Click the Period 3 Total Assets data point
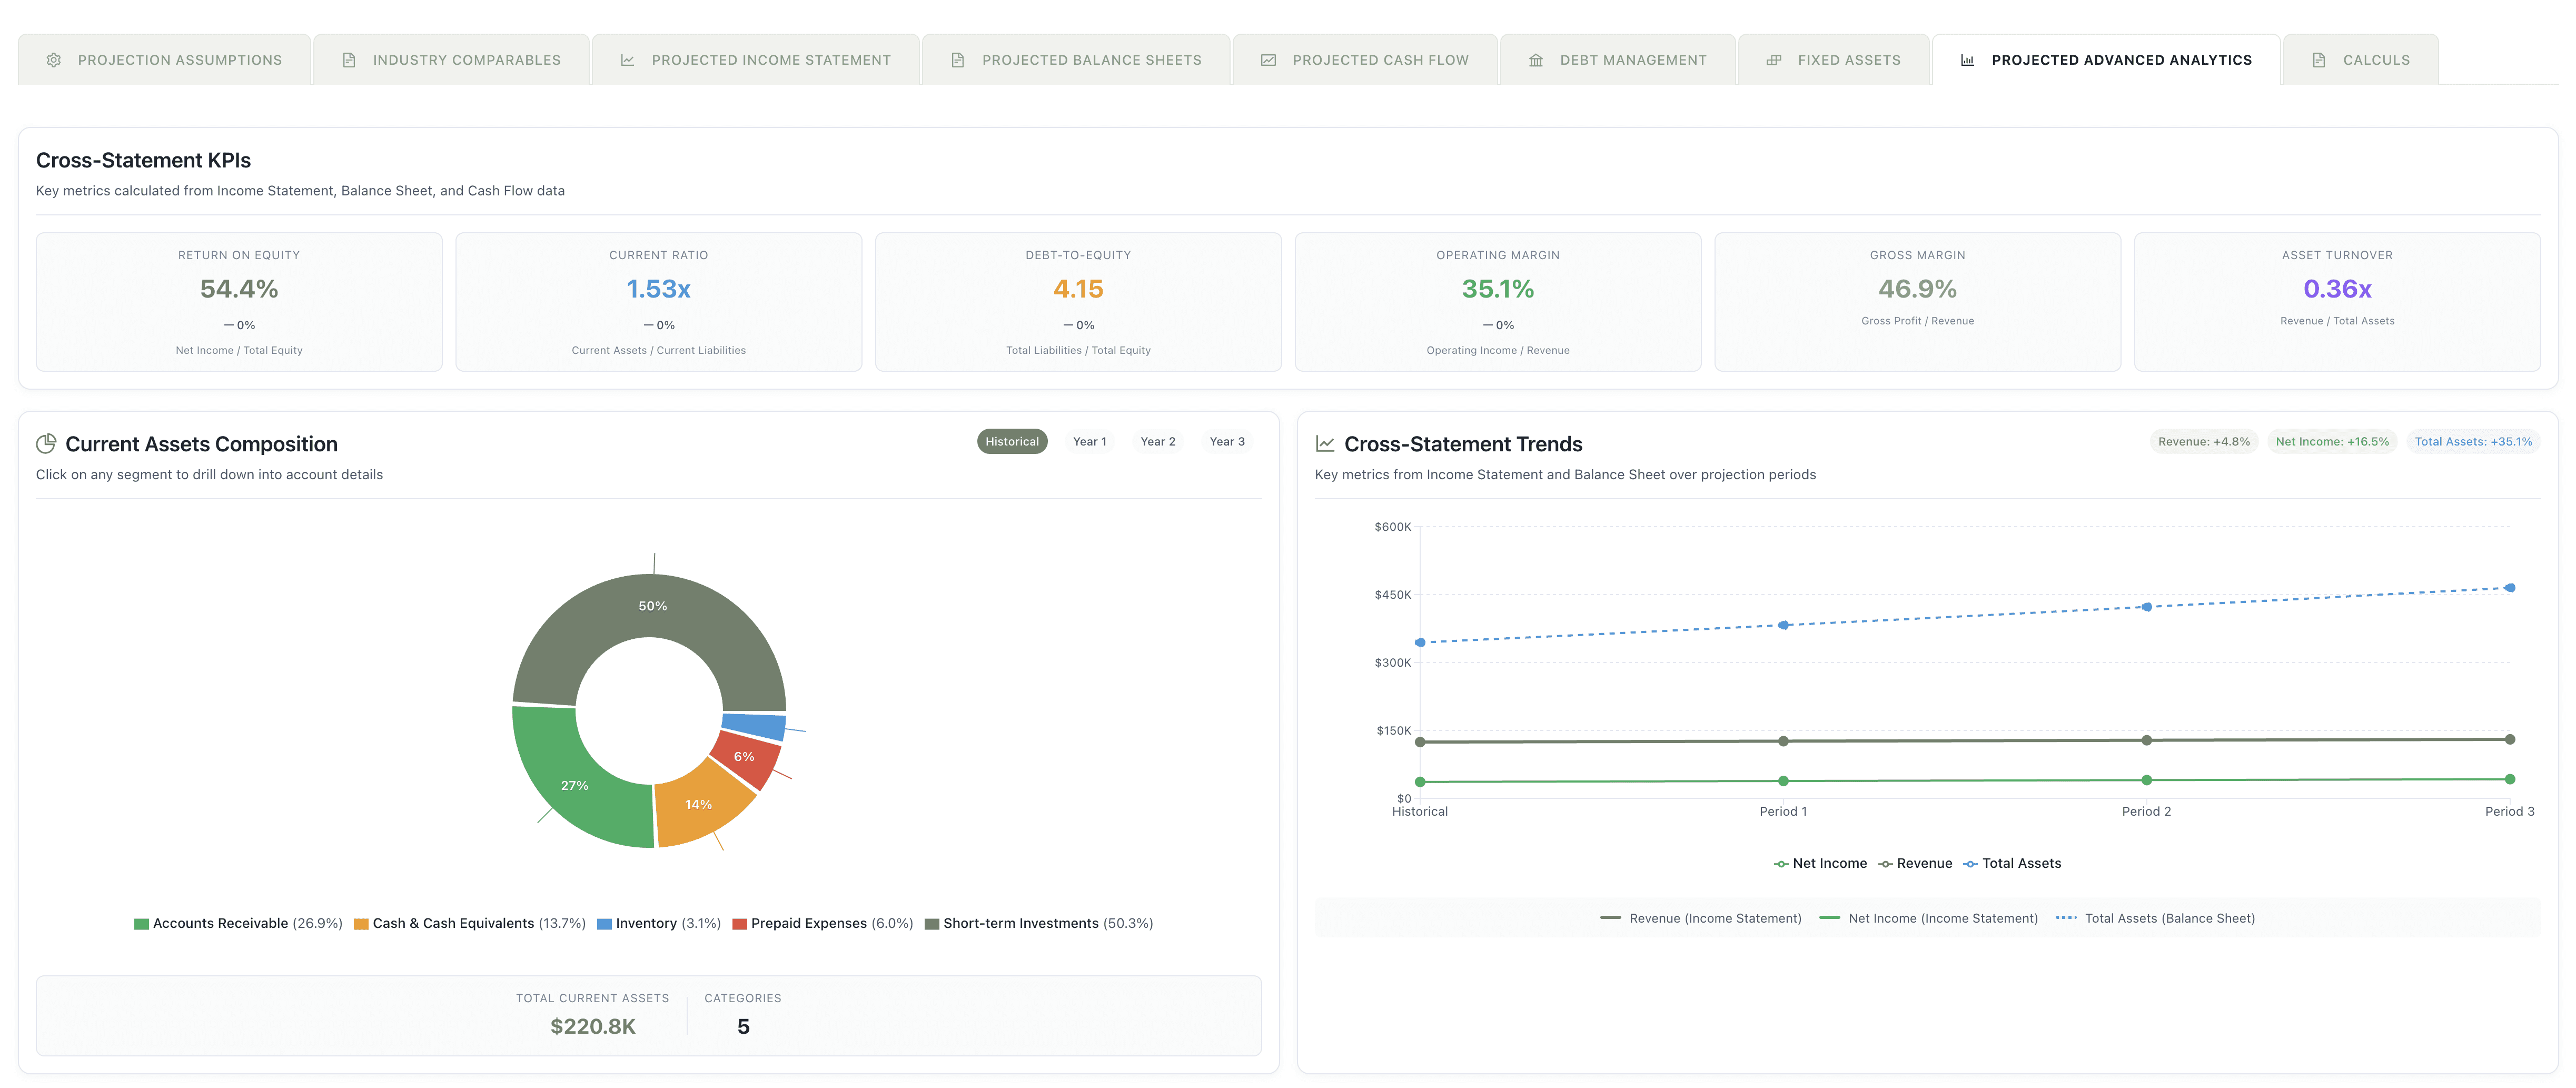The image size is (2576, 1088). [2510, 588]
